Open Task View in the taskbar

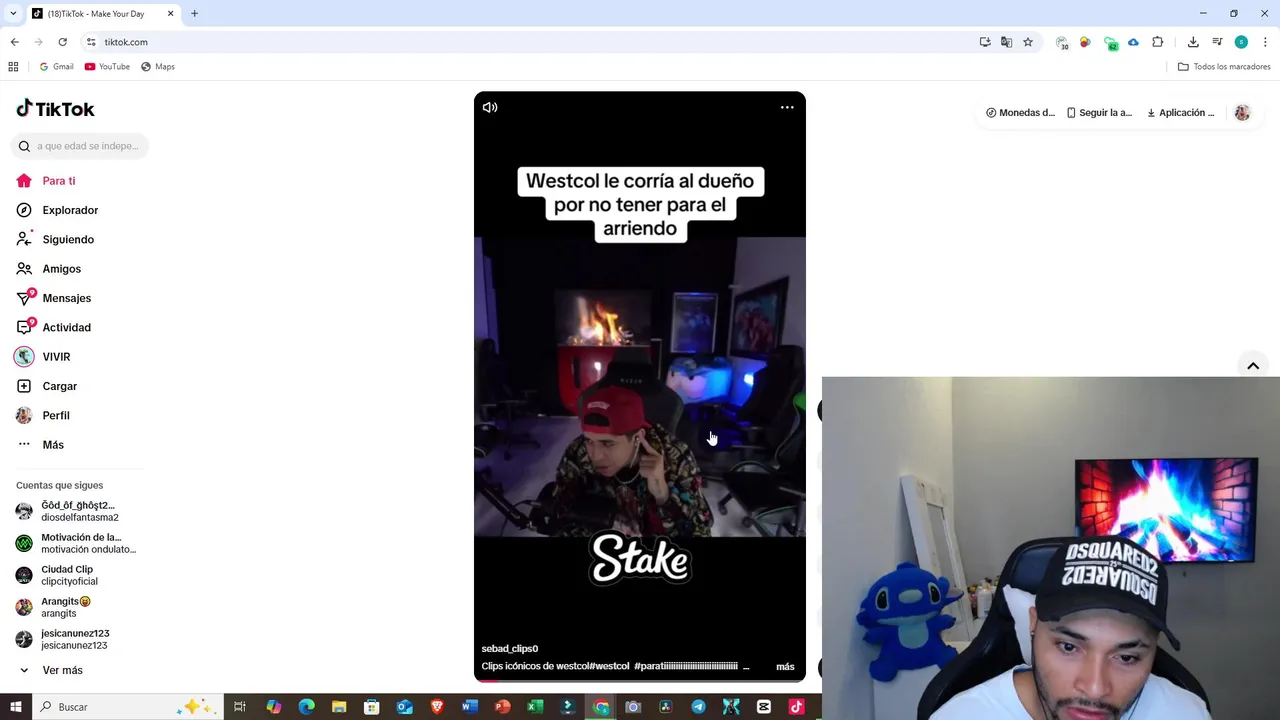point(240,707)
